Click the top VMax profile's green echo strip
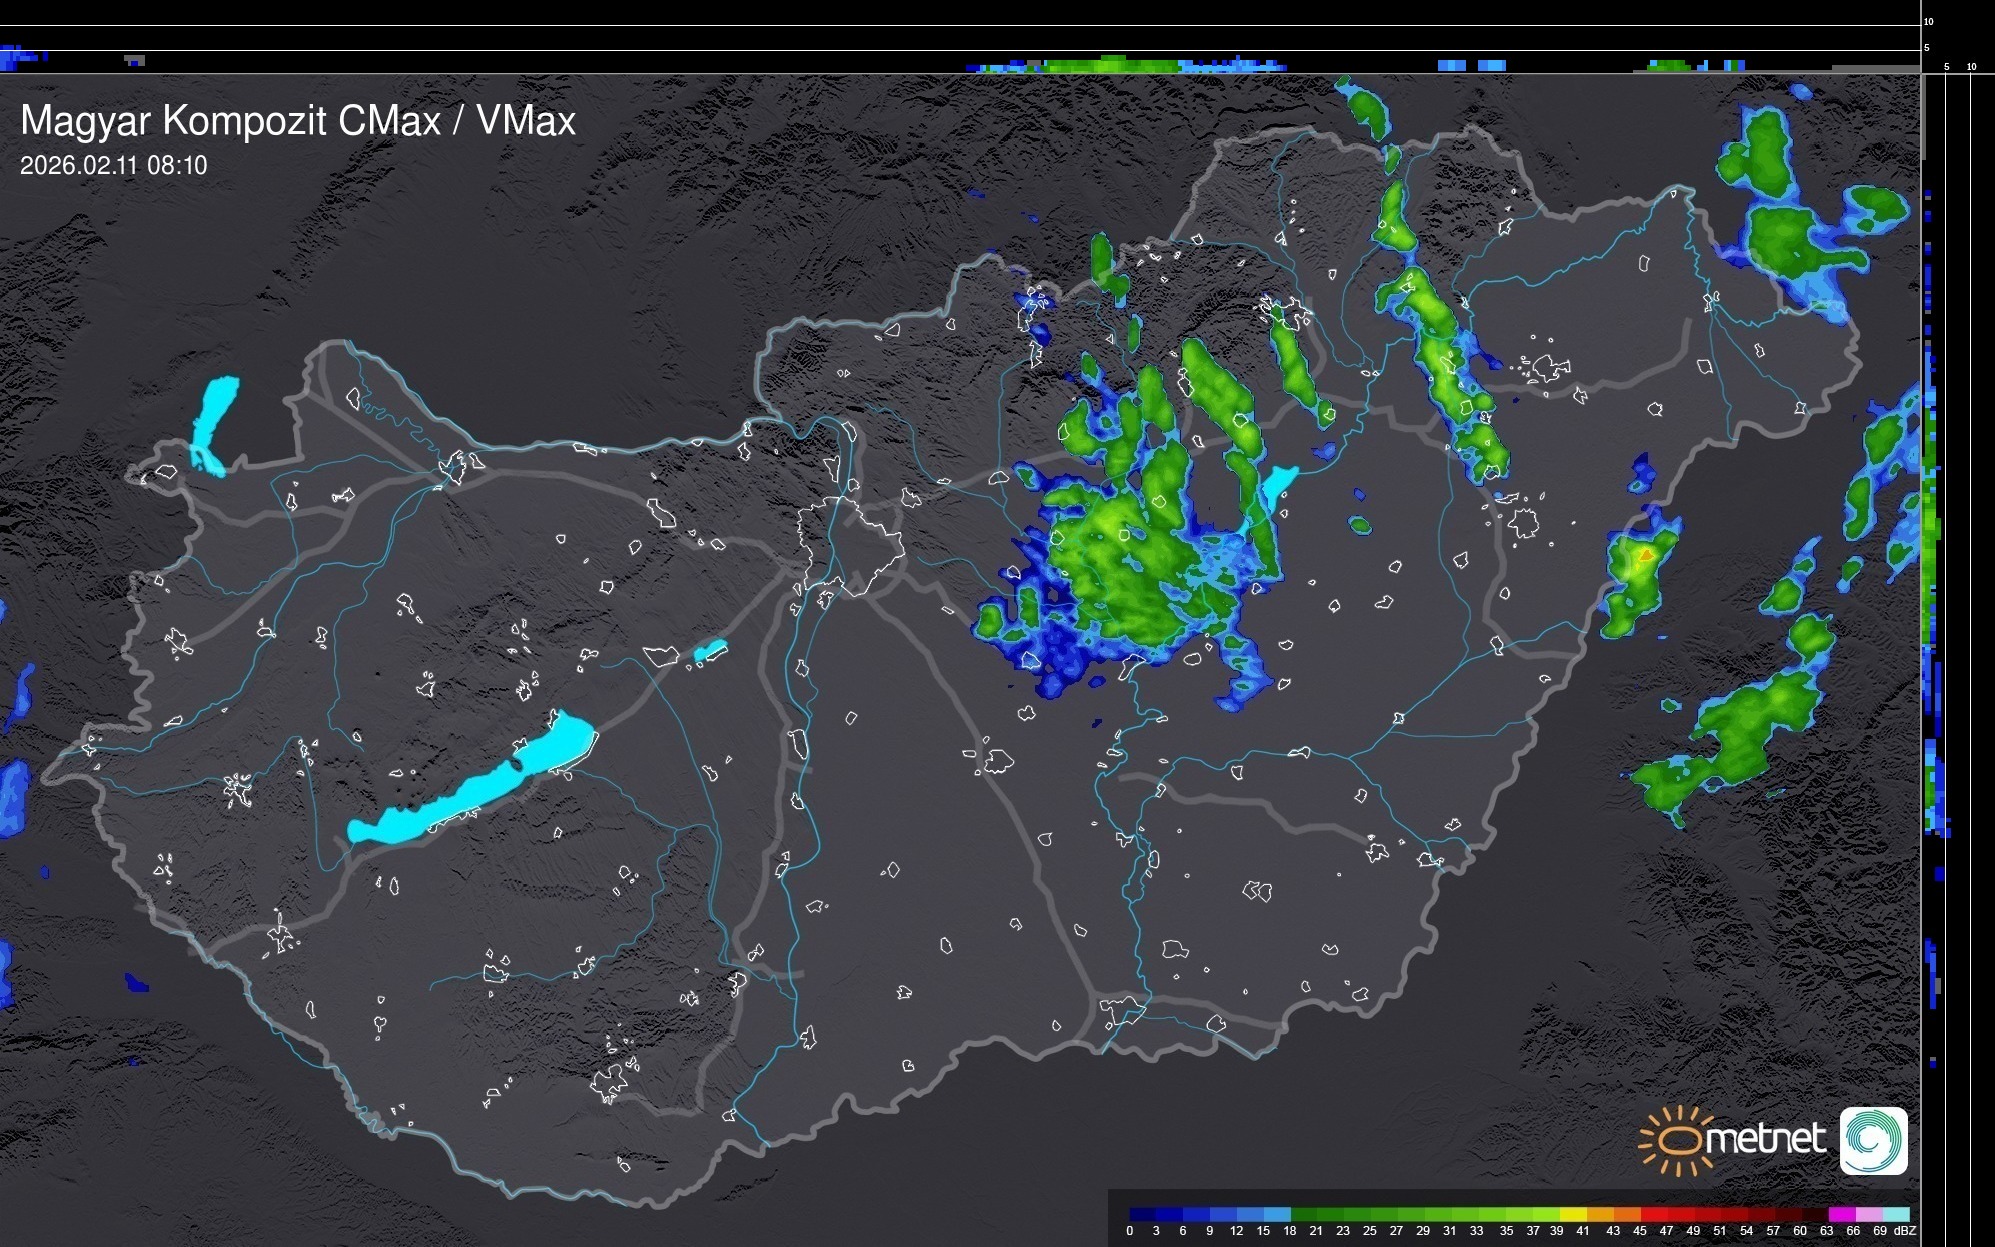 pos(1110,65)
